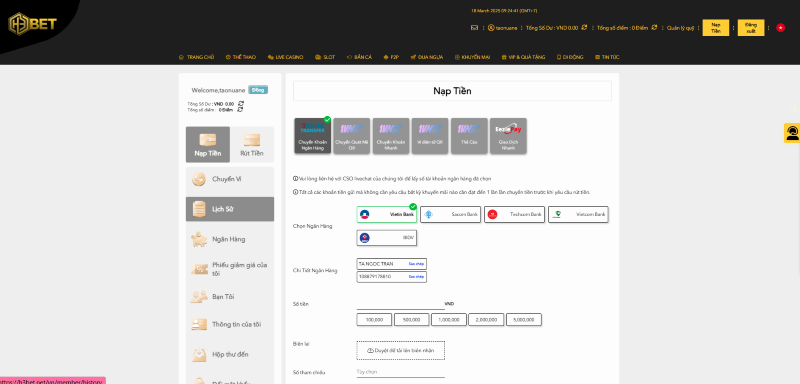Select 1,000,000 preset amount

pyautogui.click(x=449, y=320)
